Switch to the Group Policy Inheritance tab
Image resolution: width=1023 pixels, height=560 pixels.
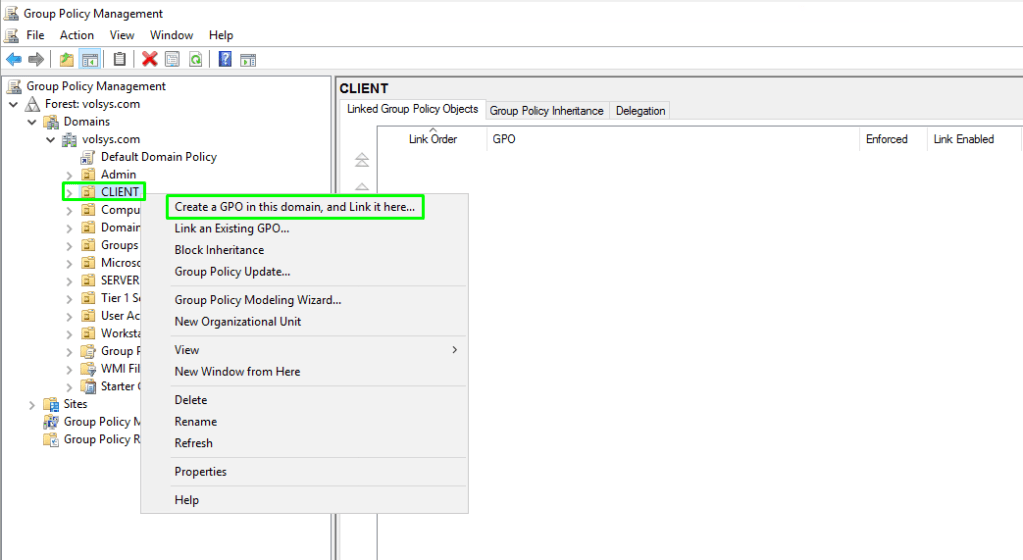tap(546, 111)
